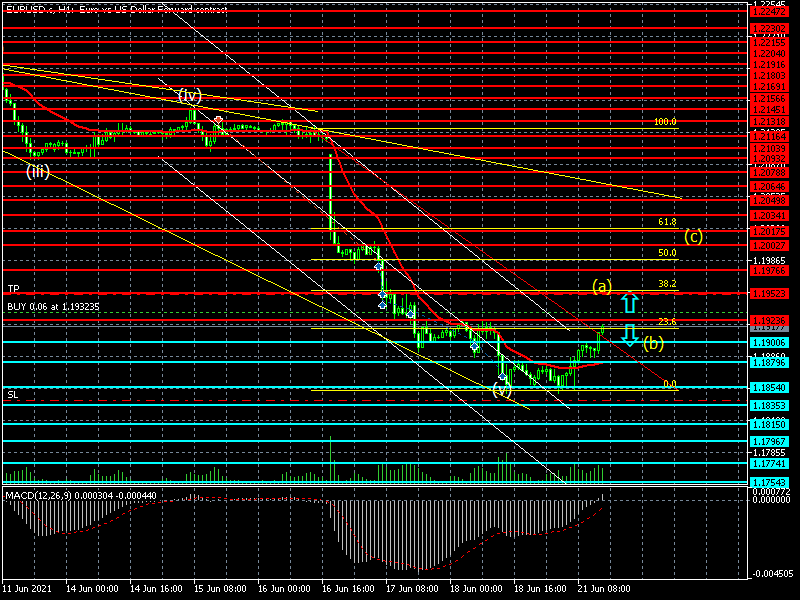Click the 1.22472 red price level tag
Image resolution: width=800 pixels, height=600 pixels.
[770, 11]
